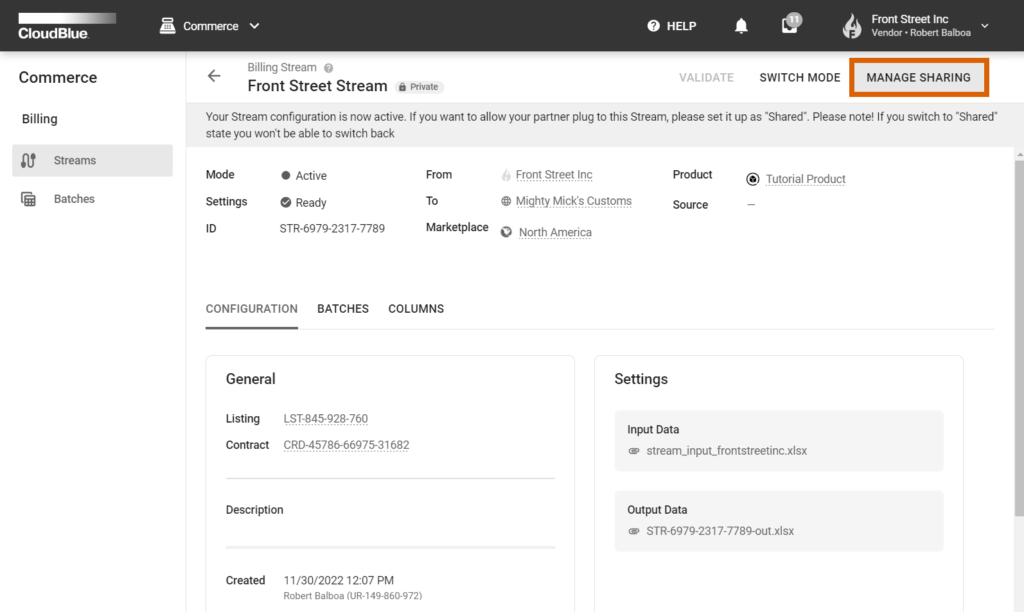Click the Billing section heading
Image resolution: width=1024 pixels, height=612 pixels.
coord(40,119)
